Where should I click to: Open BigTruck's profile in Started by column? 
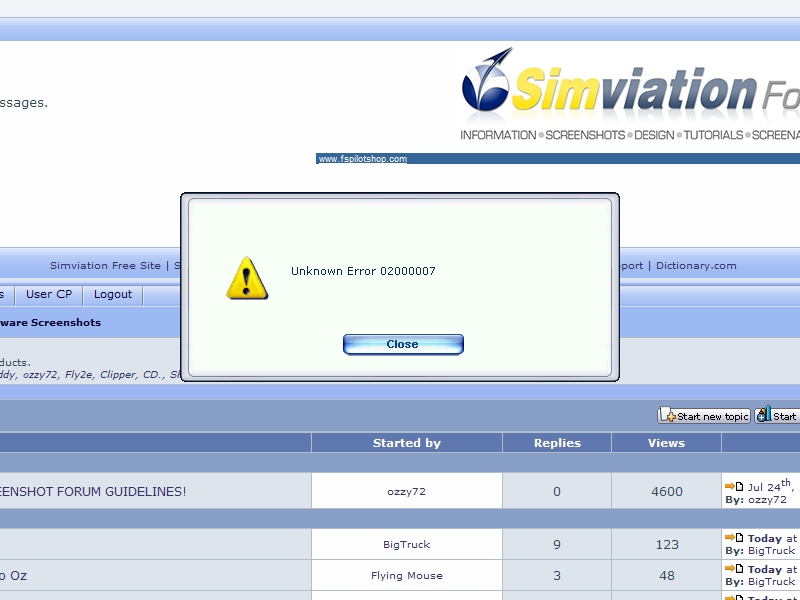pos(406,545)
